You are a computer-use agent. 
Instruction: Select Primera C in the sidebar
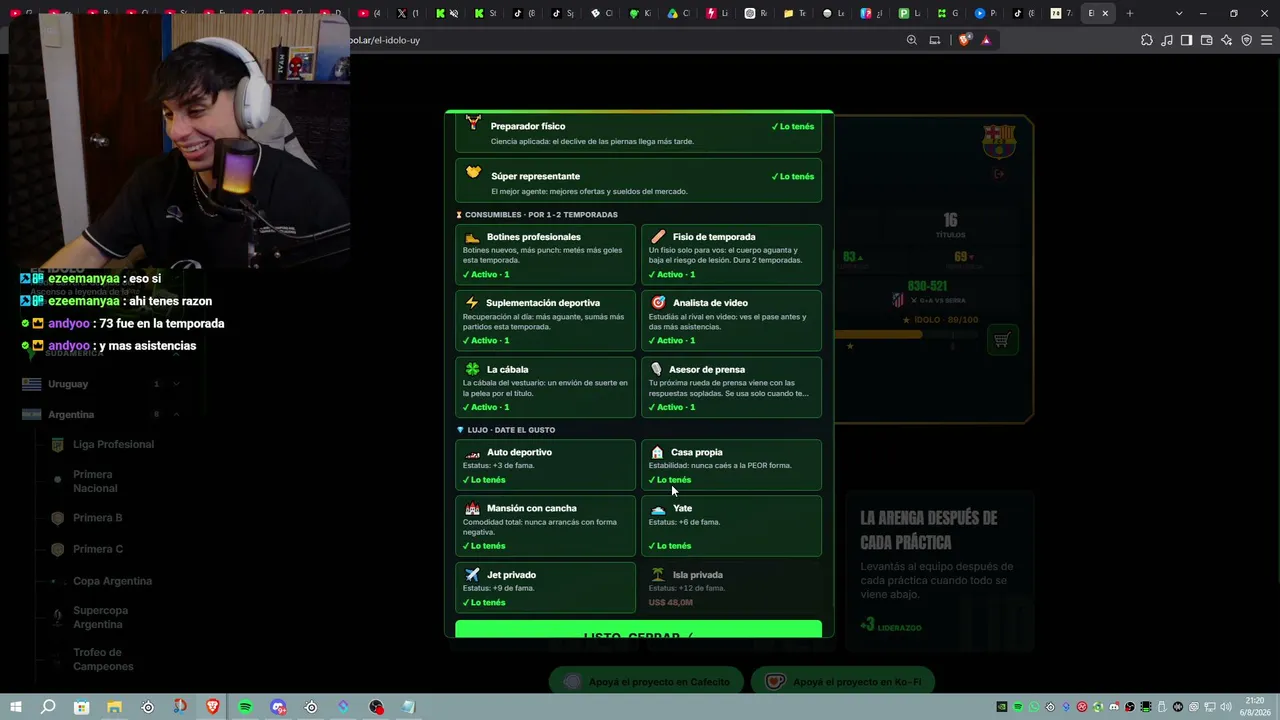(98, 549)
